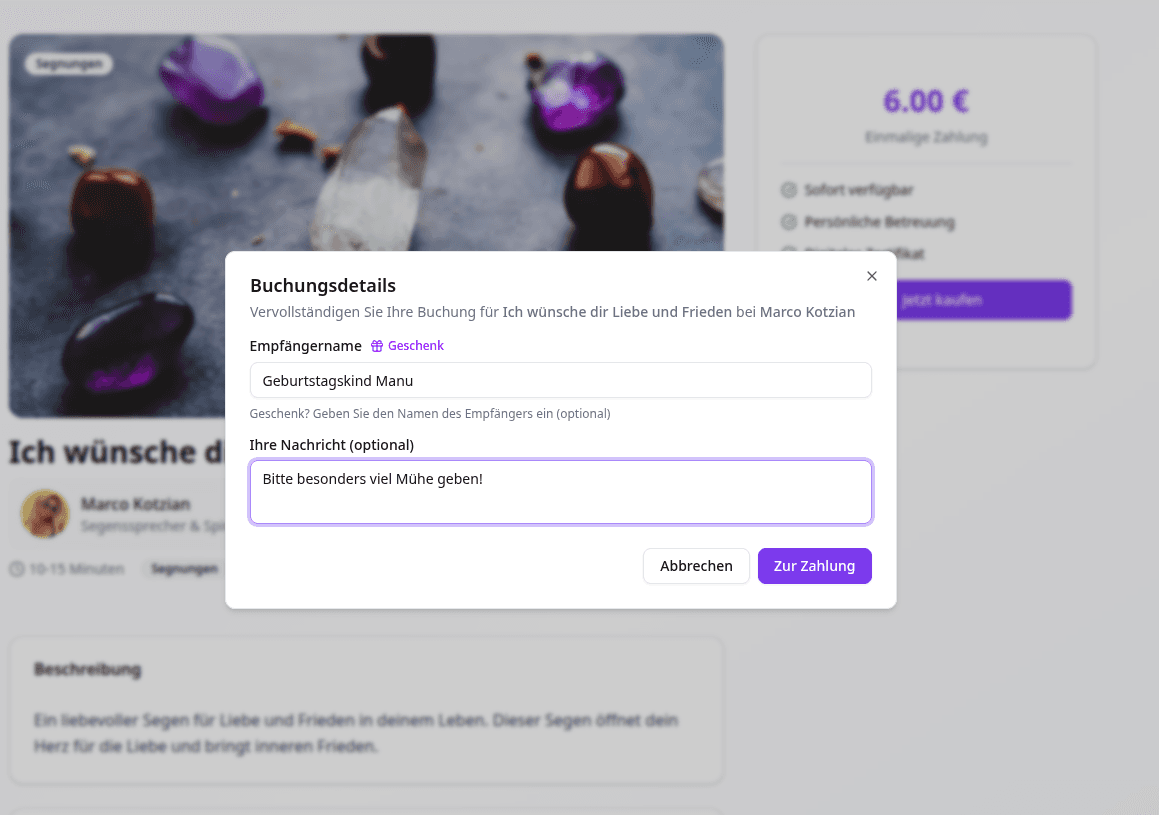Click the Beschreibung section card
Screen dimensions: 1159x815
point(365,710)
